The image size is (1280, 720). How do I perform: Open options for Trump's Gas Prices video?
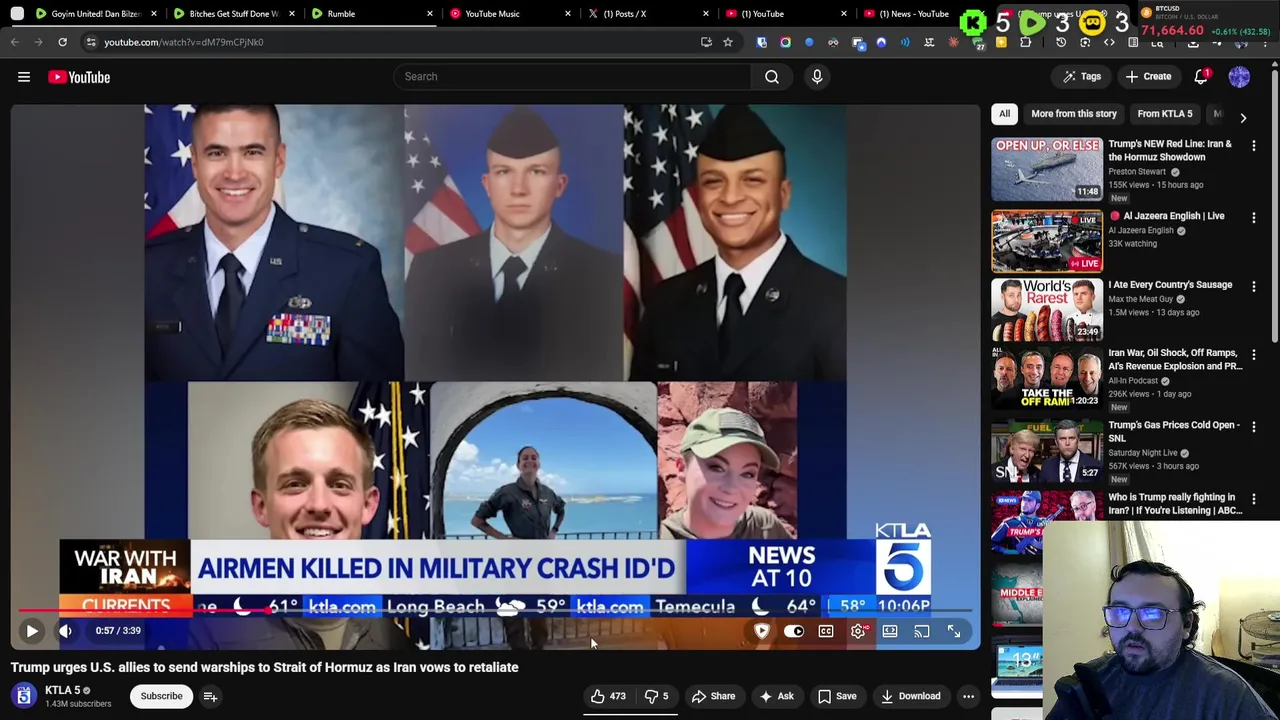point(1254,427)
